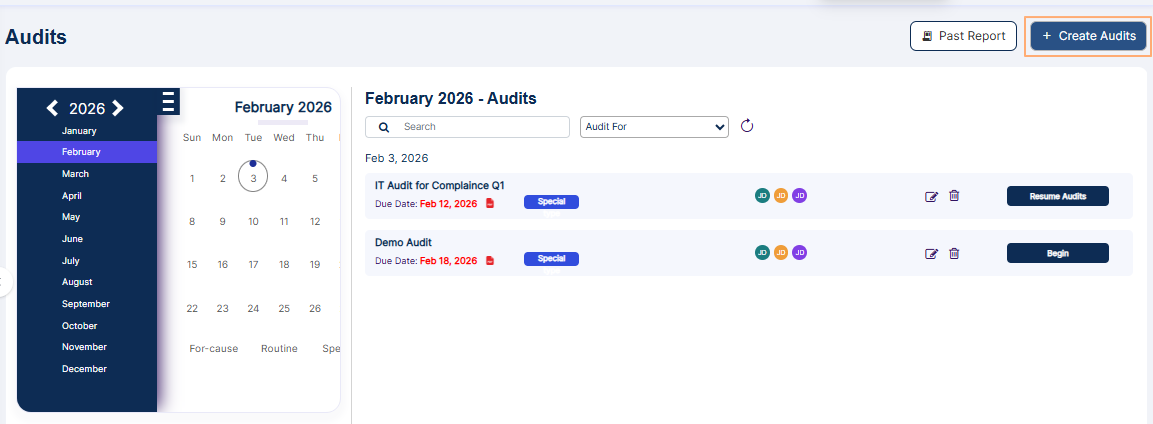The width and height of the screenshot is (1153, 424).
Task: Click Special tag on IT Audit row
Action: pos(551,201)
